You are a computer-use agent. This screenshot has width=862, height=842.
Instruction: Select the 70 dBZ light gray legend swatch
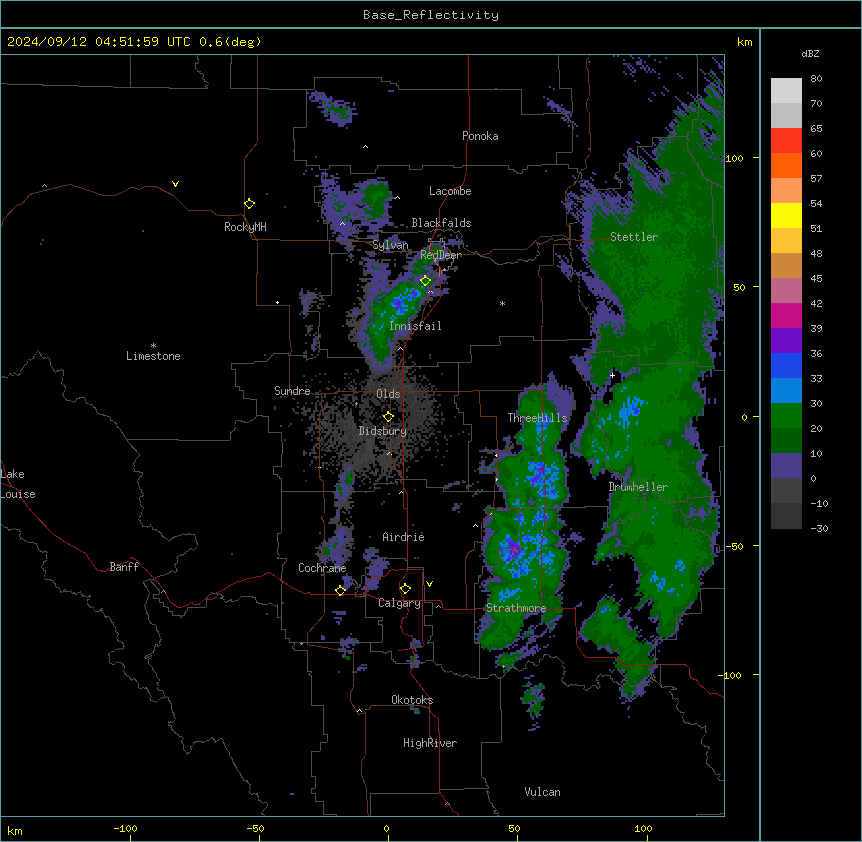[x=786, y=91]
